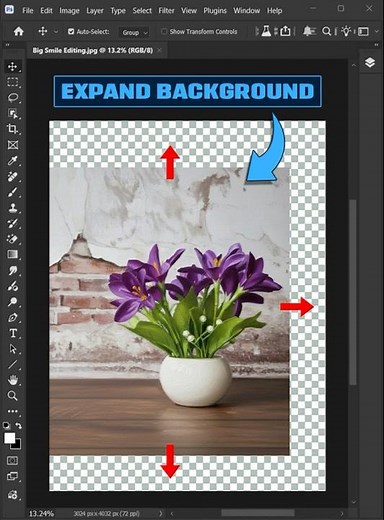
Task: Expand the collapsed toolbar double arrows
Action: (x=7, y=45)
